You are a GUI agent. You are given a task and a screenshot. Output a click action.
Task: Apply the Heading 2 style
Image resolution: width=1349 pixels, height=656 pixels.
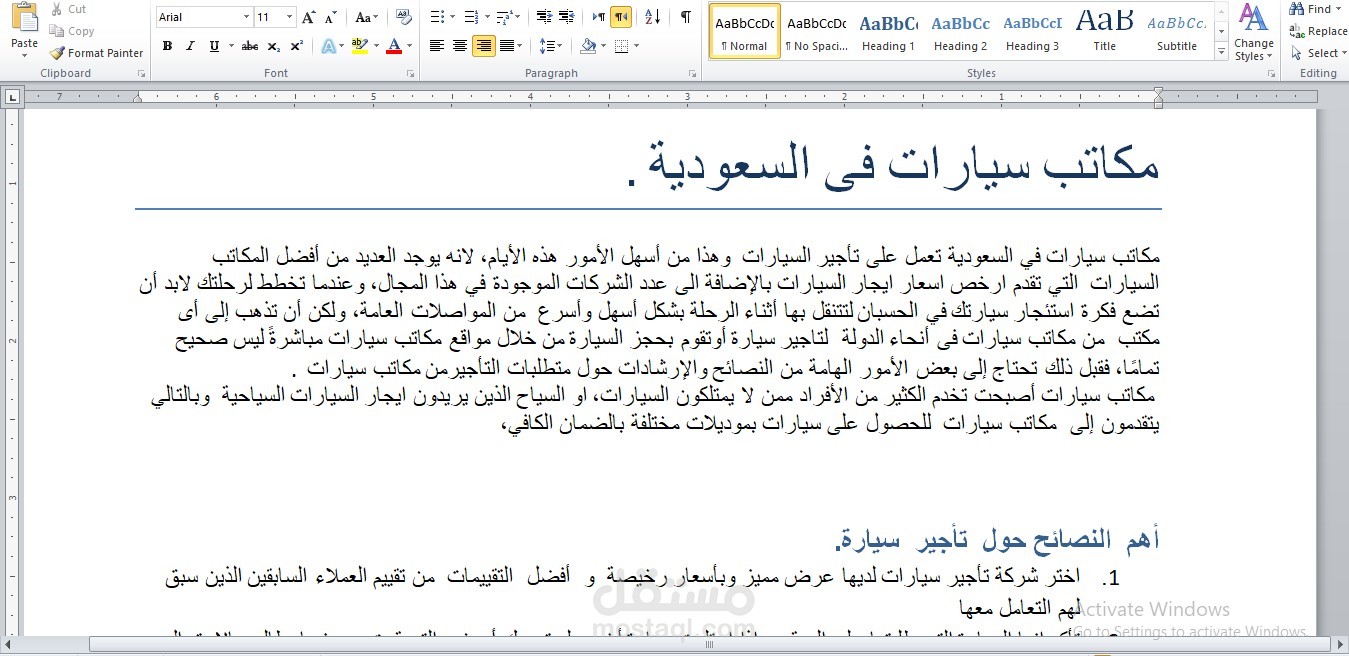[960, 31]
